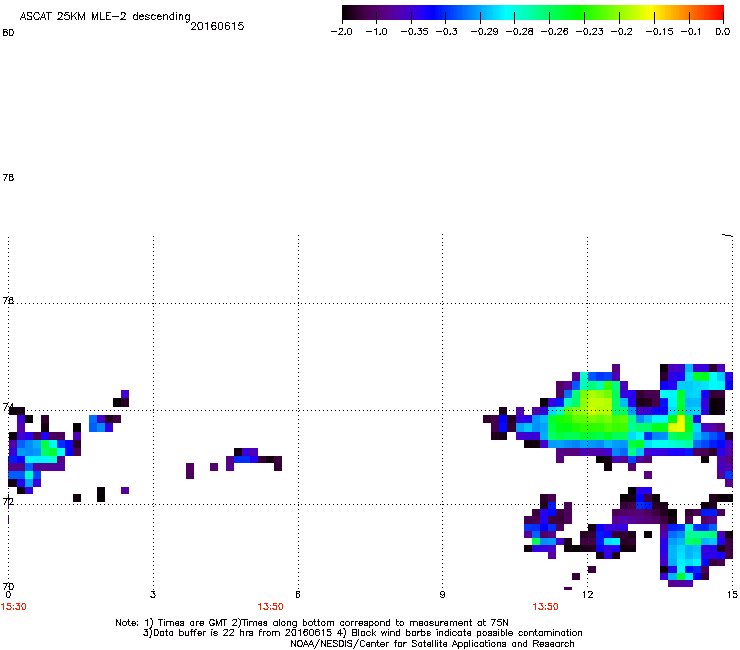The image size is (740, 650).
Task: Click the '-0.28' colorbar label
Action: [x=519, y=32]
